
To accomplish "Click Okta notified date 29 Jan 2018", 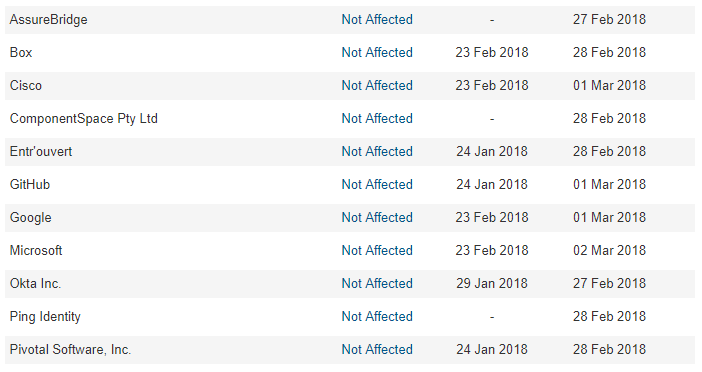I will coord(492,283).
